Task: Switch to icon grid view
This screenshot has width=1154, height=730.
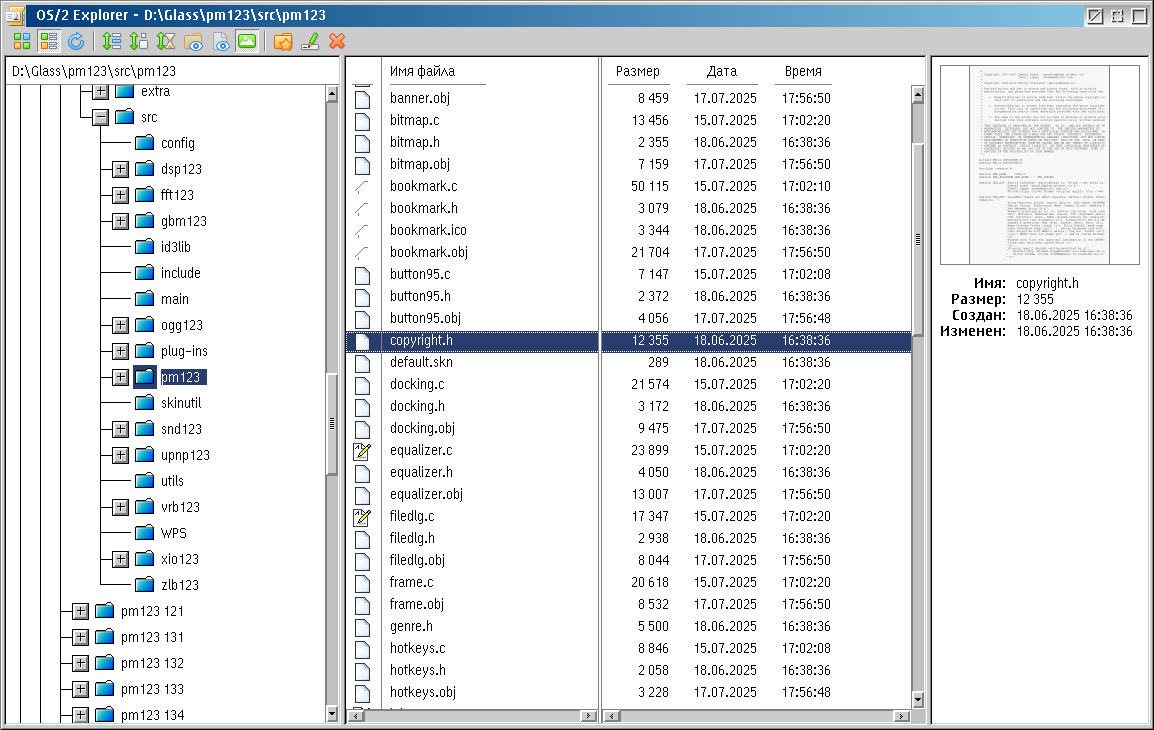Action: coord(22,41)
